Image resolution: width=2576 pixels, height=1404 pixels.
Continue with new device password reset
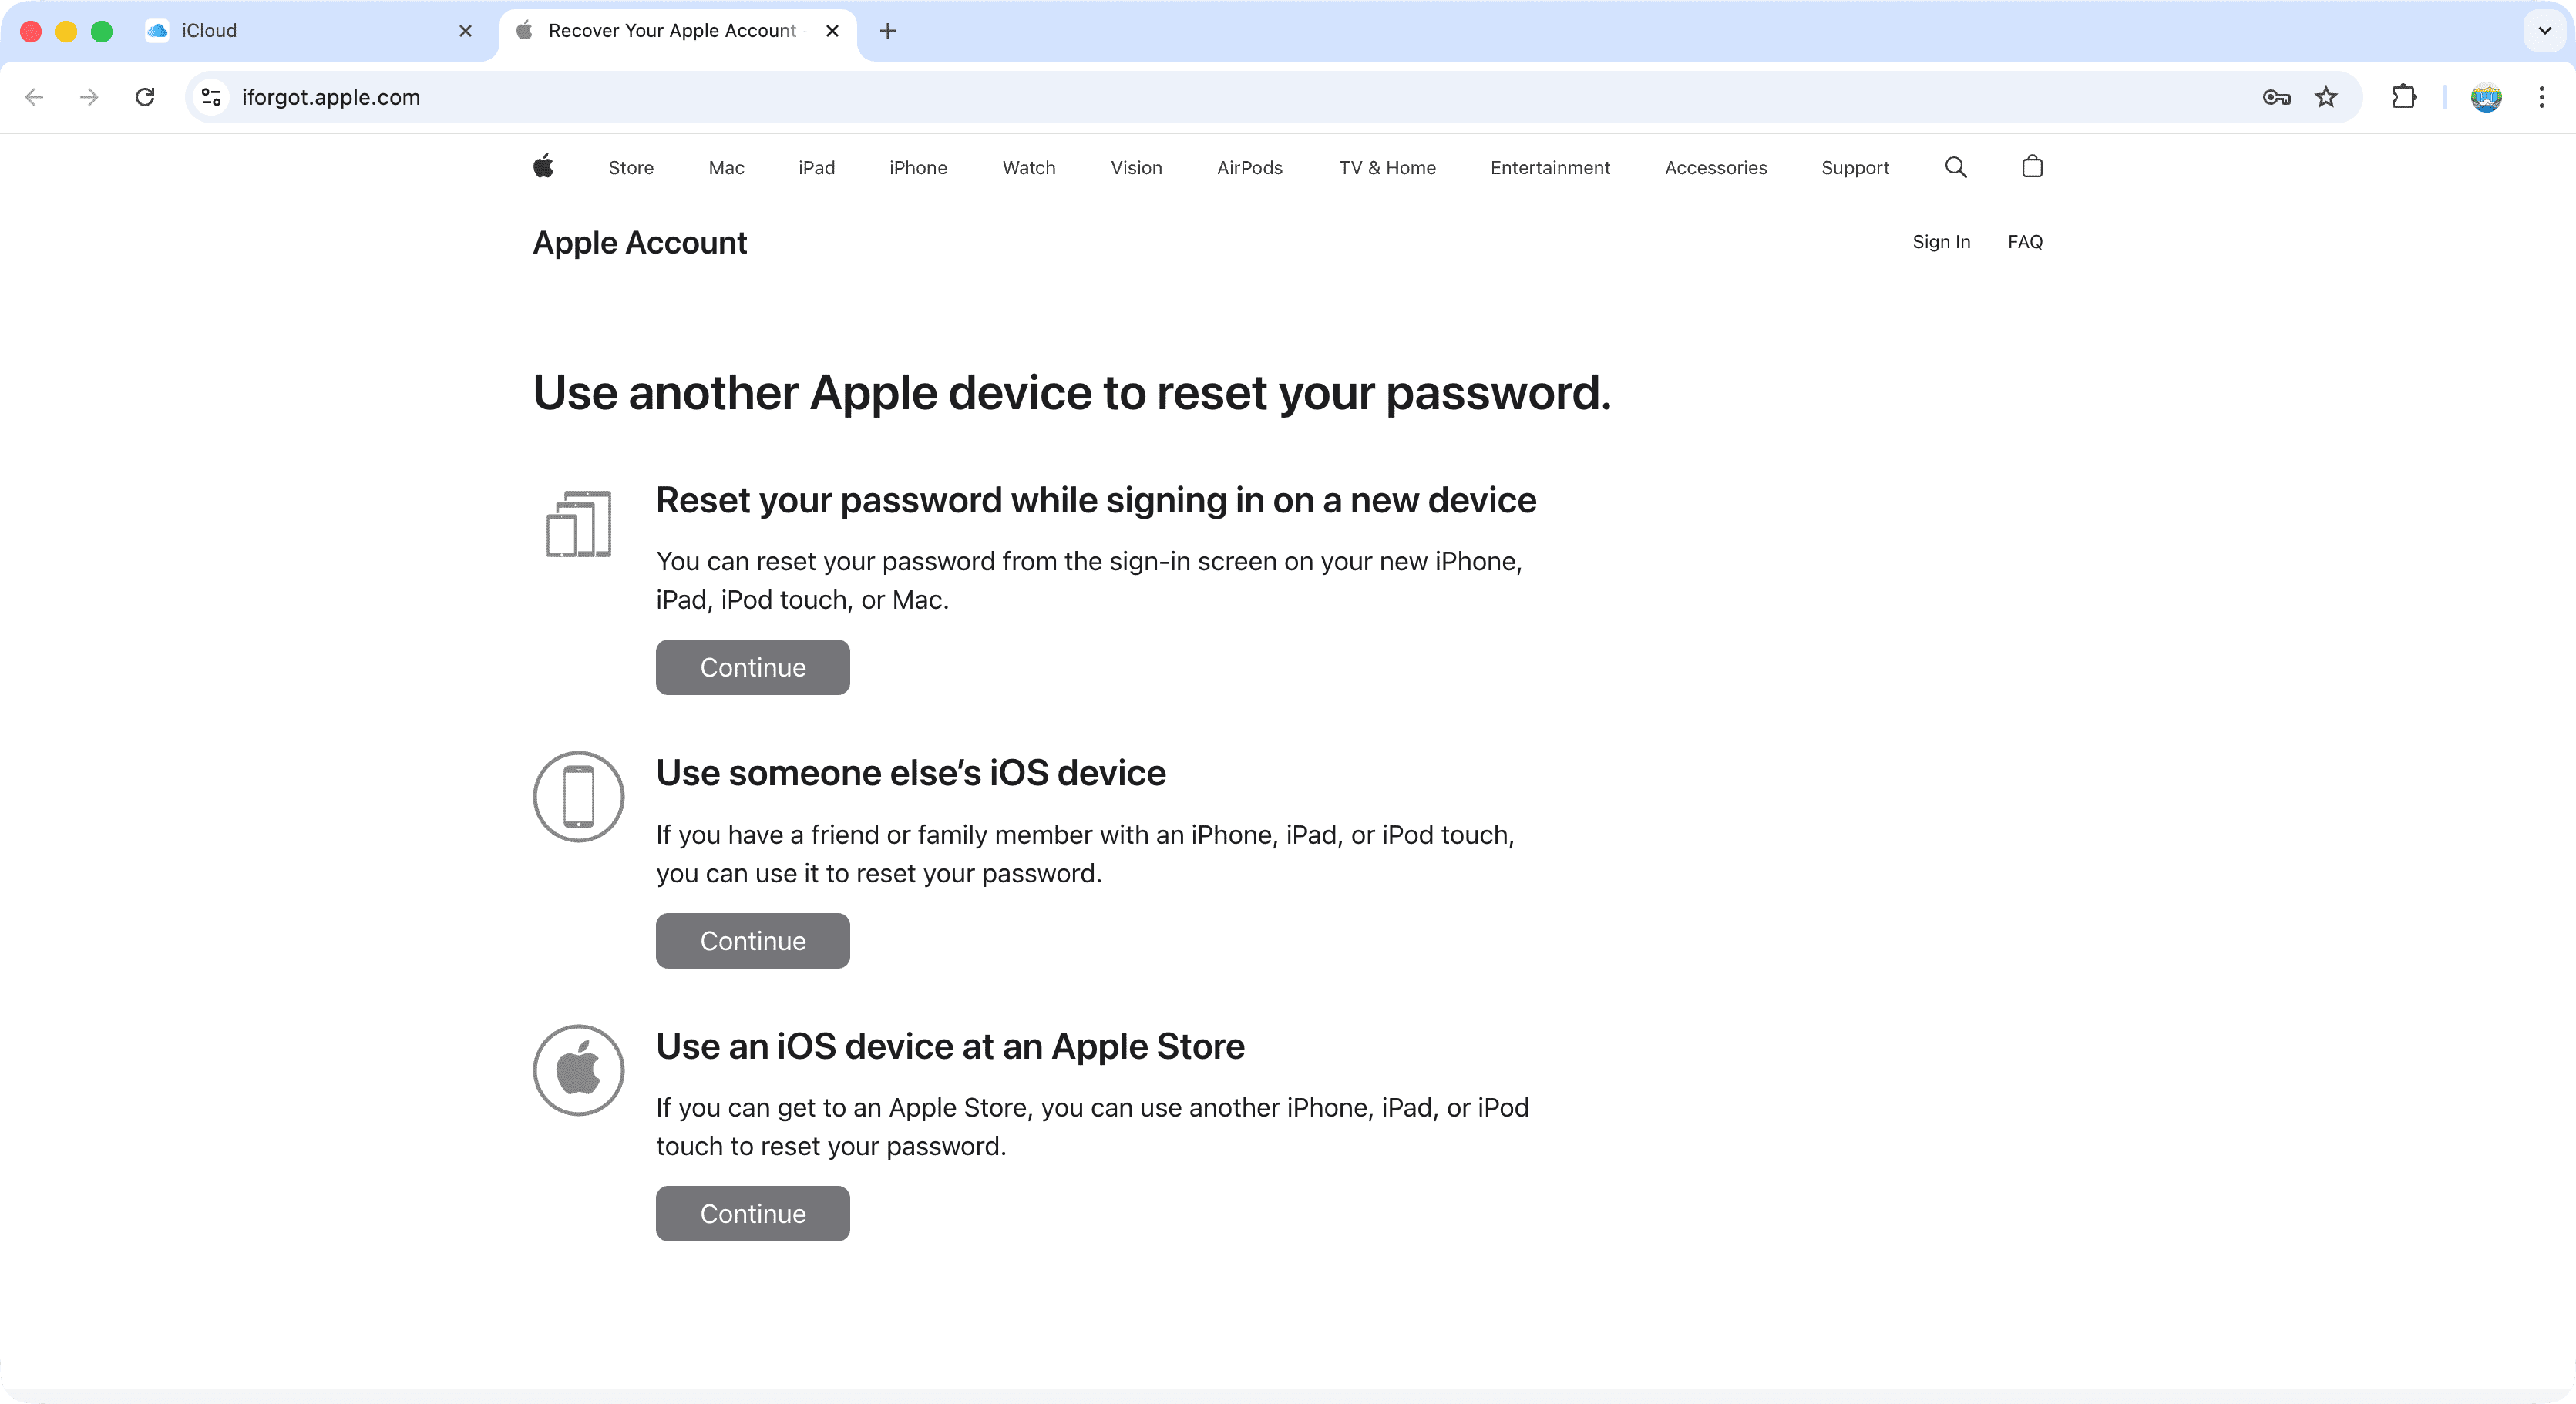pyautogui.click(x=752, y=667)
